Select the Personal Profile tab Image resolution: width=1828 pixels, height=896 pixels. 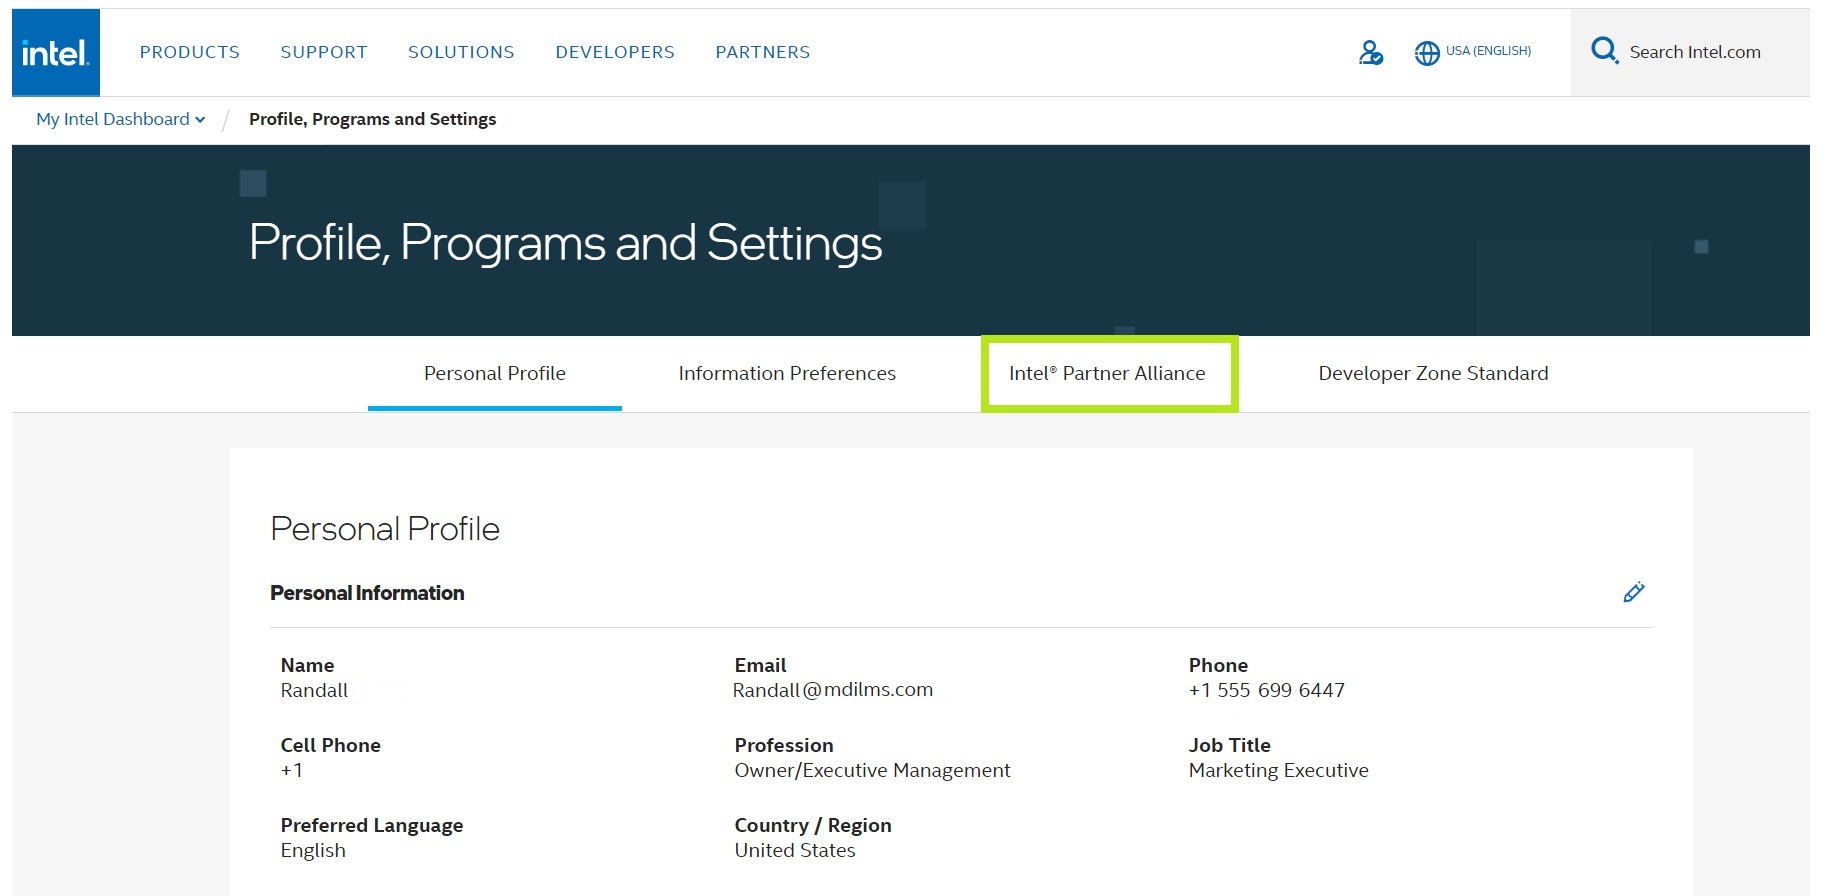495,374
